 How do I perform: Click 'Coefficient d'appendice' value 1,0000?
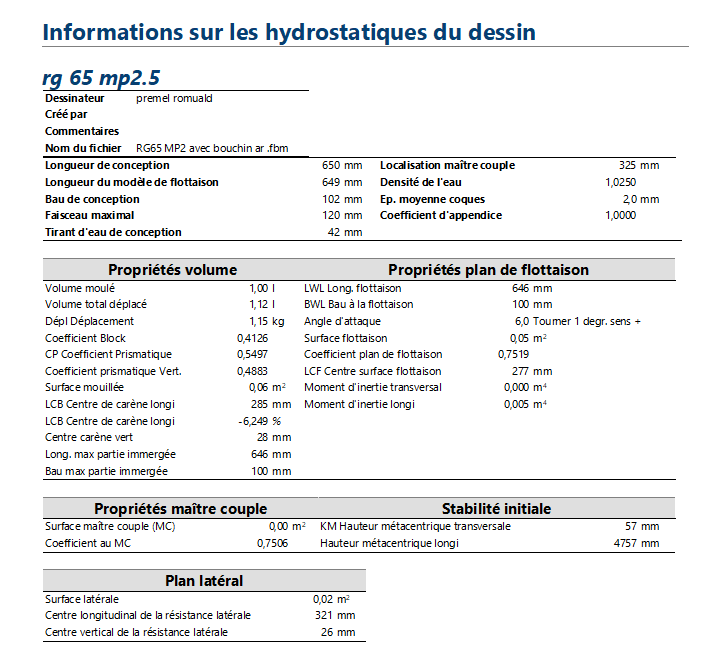[620, 215]
